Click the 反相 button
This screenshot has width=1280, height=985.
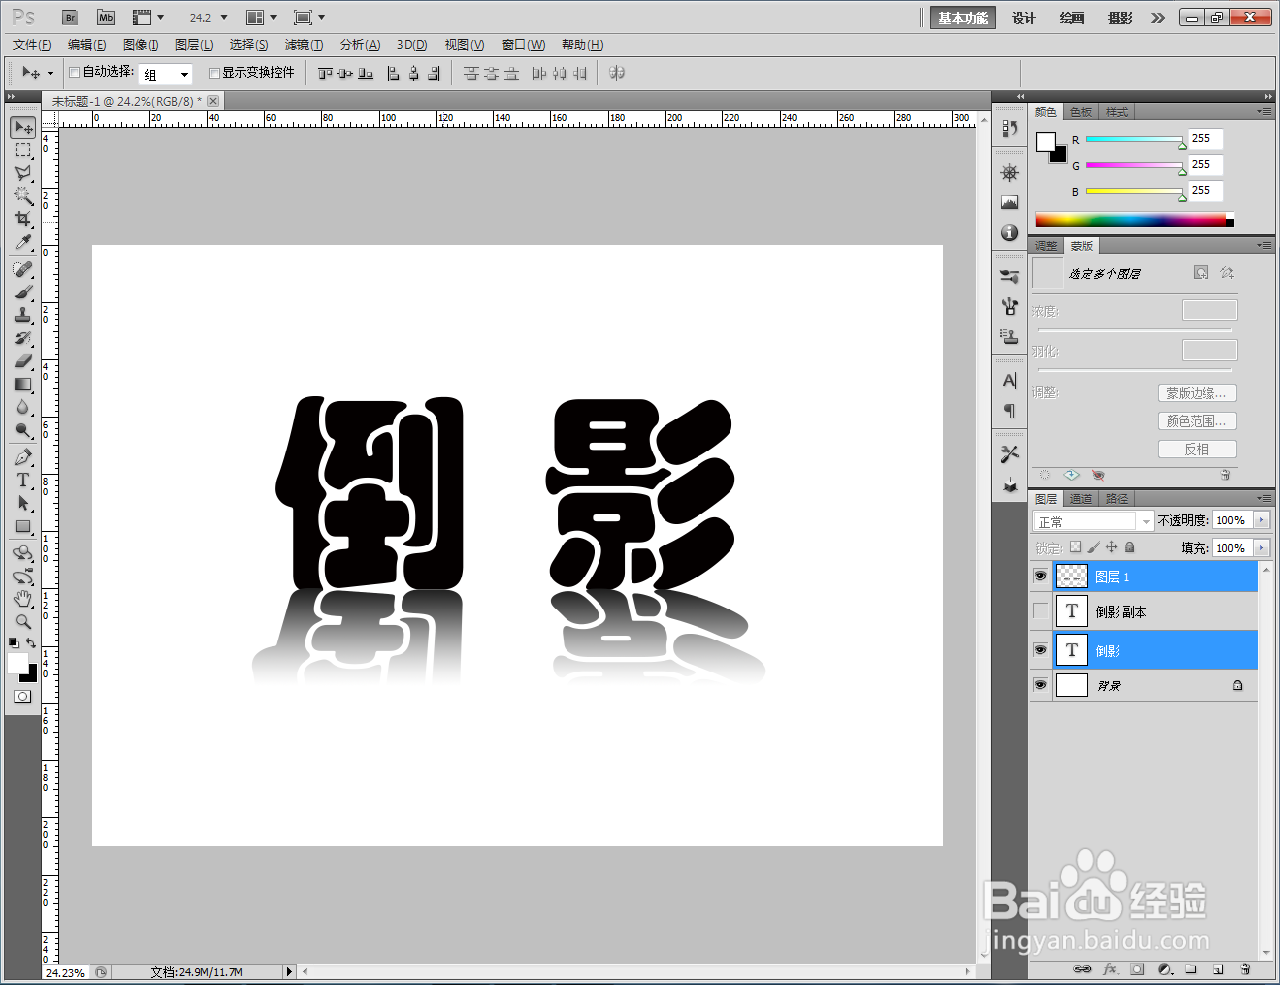point(1197,448)
